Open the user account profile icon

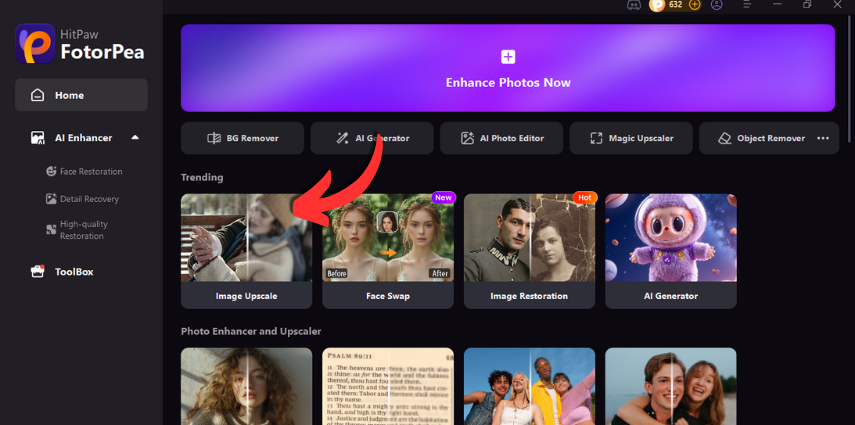(x=716, y=4)
